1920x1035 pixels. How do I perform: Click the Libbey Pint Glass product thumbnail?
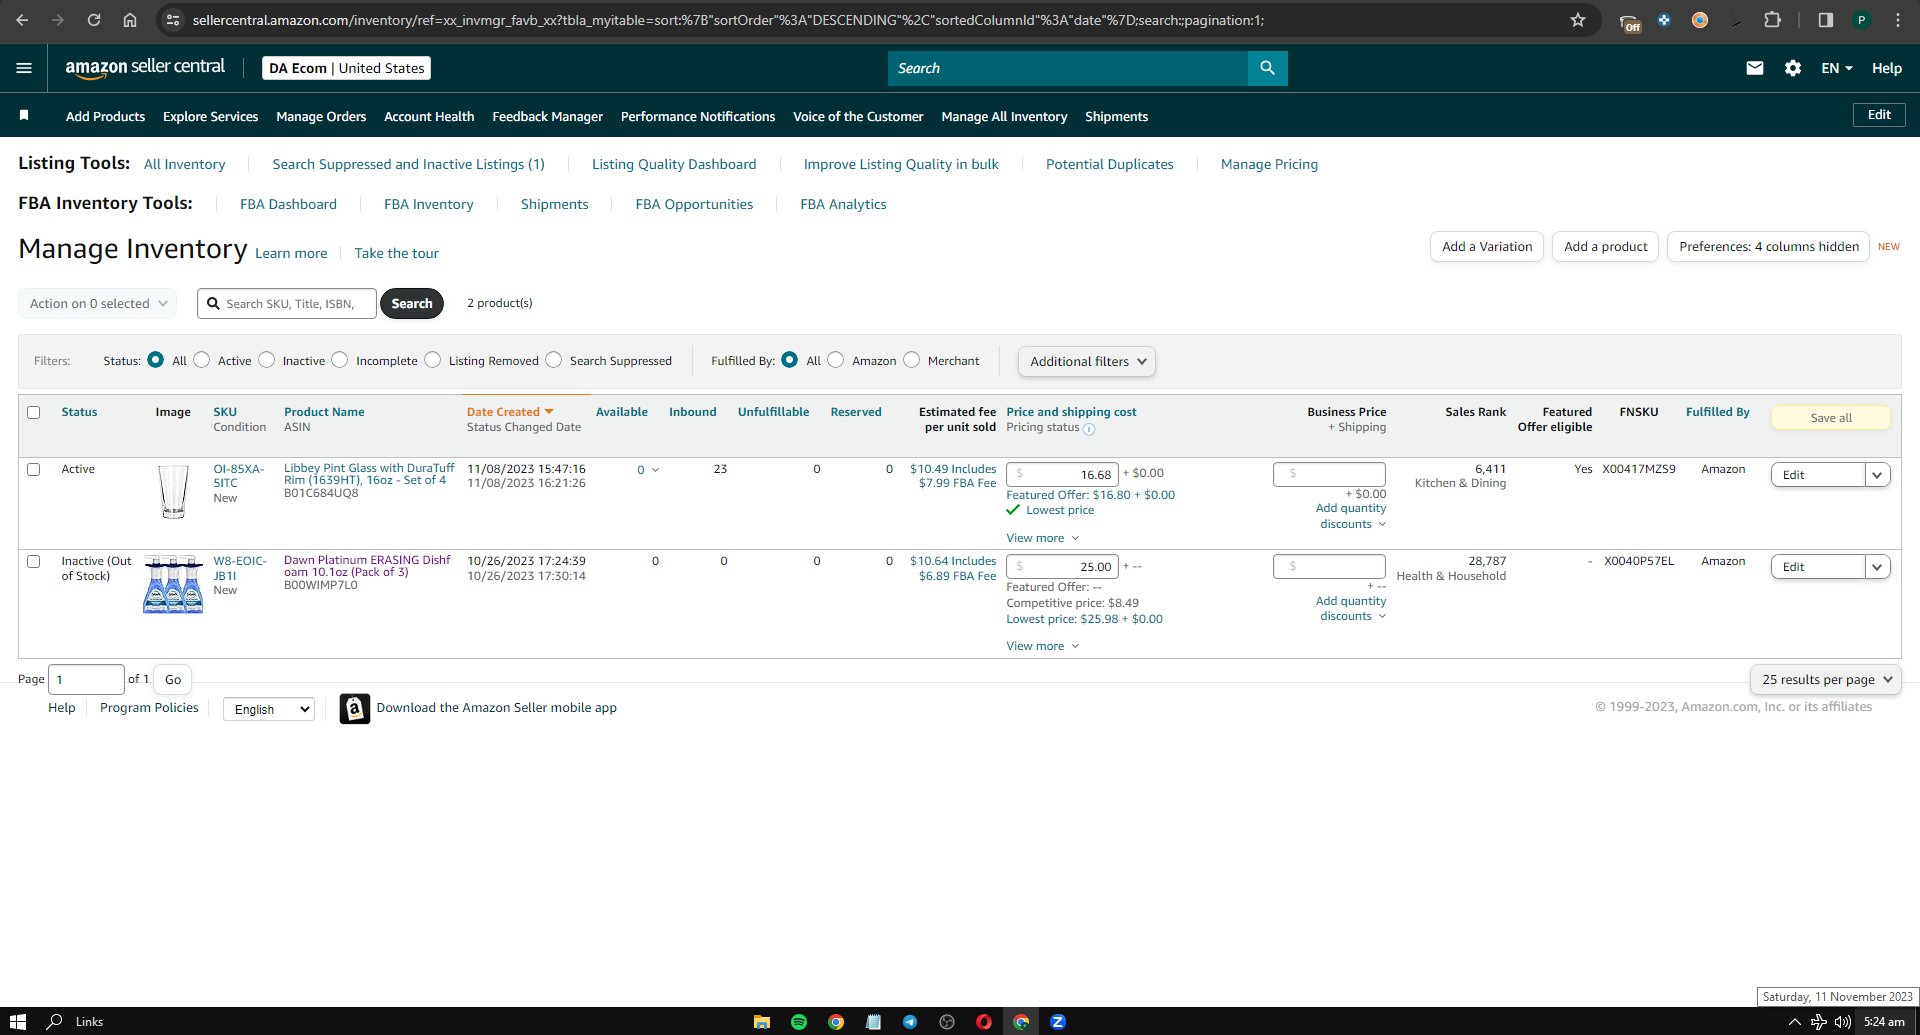[173, 491]
